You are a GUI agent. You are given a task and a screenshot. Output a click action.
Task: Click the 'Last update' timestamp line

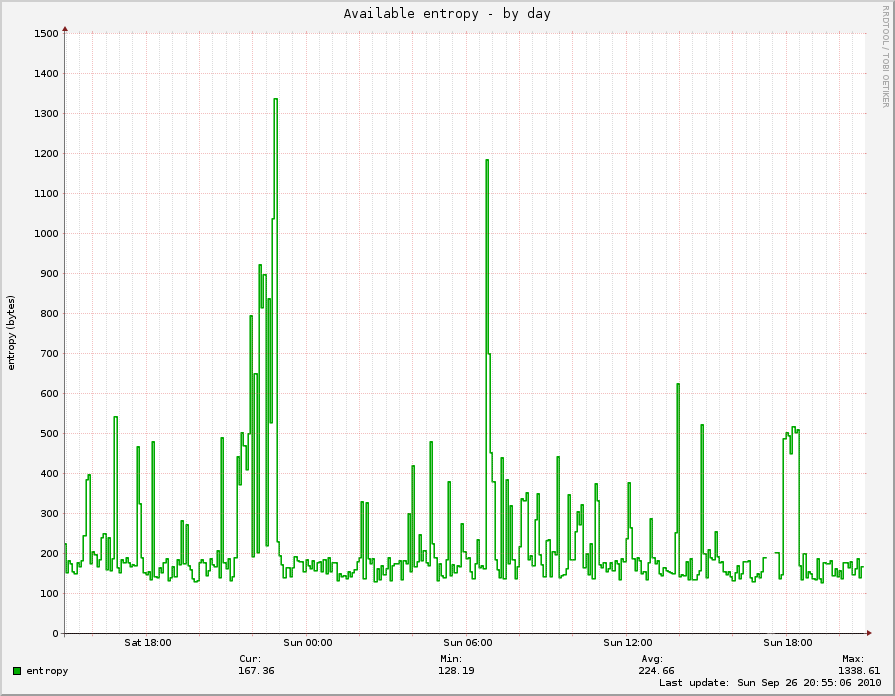[x=770, y=683]
